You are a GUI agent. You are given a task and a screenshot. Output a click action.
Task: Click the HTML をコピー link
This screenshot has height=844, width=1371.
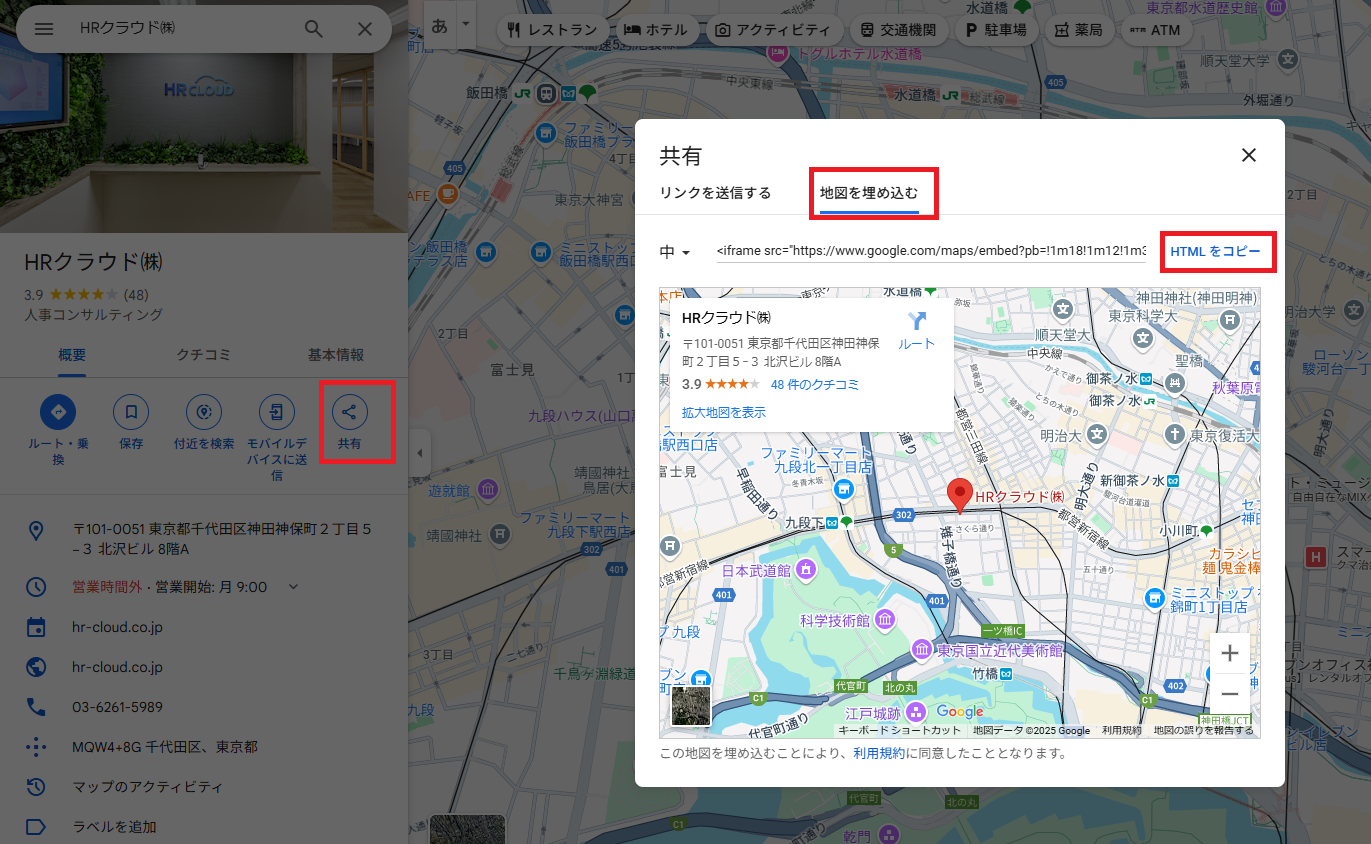coord(1217,252)
